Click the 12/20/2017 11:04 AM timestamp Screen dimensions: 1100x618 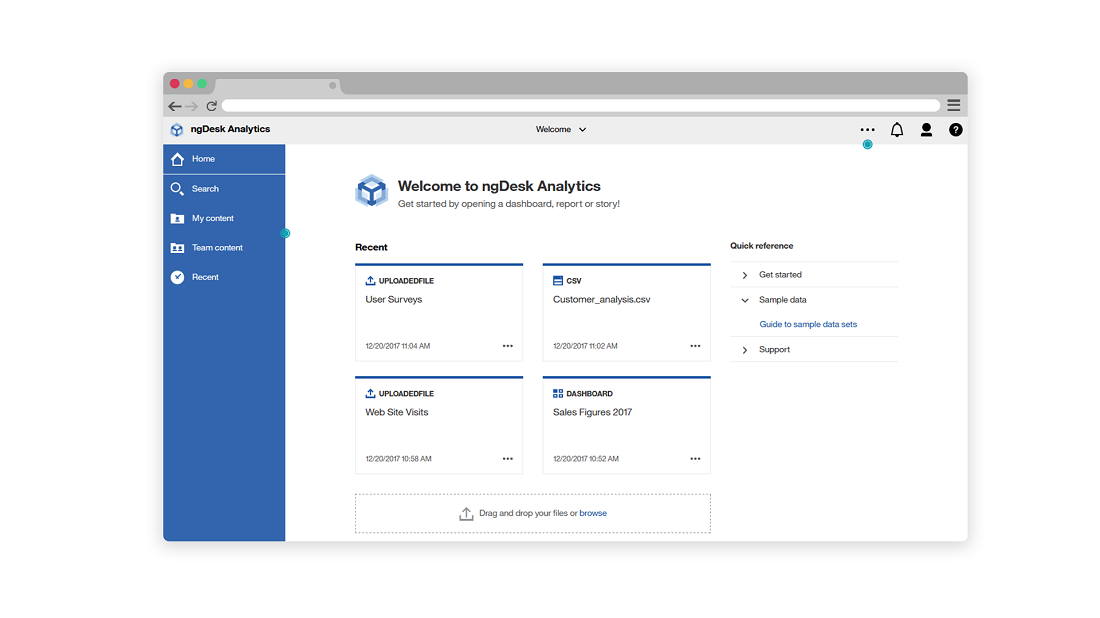[398, 347]
